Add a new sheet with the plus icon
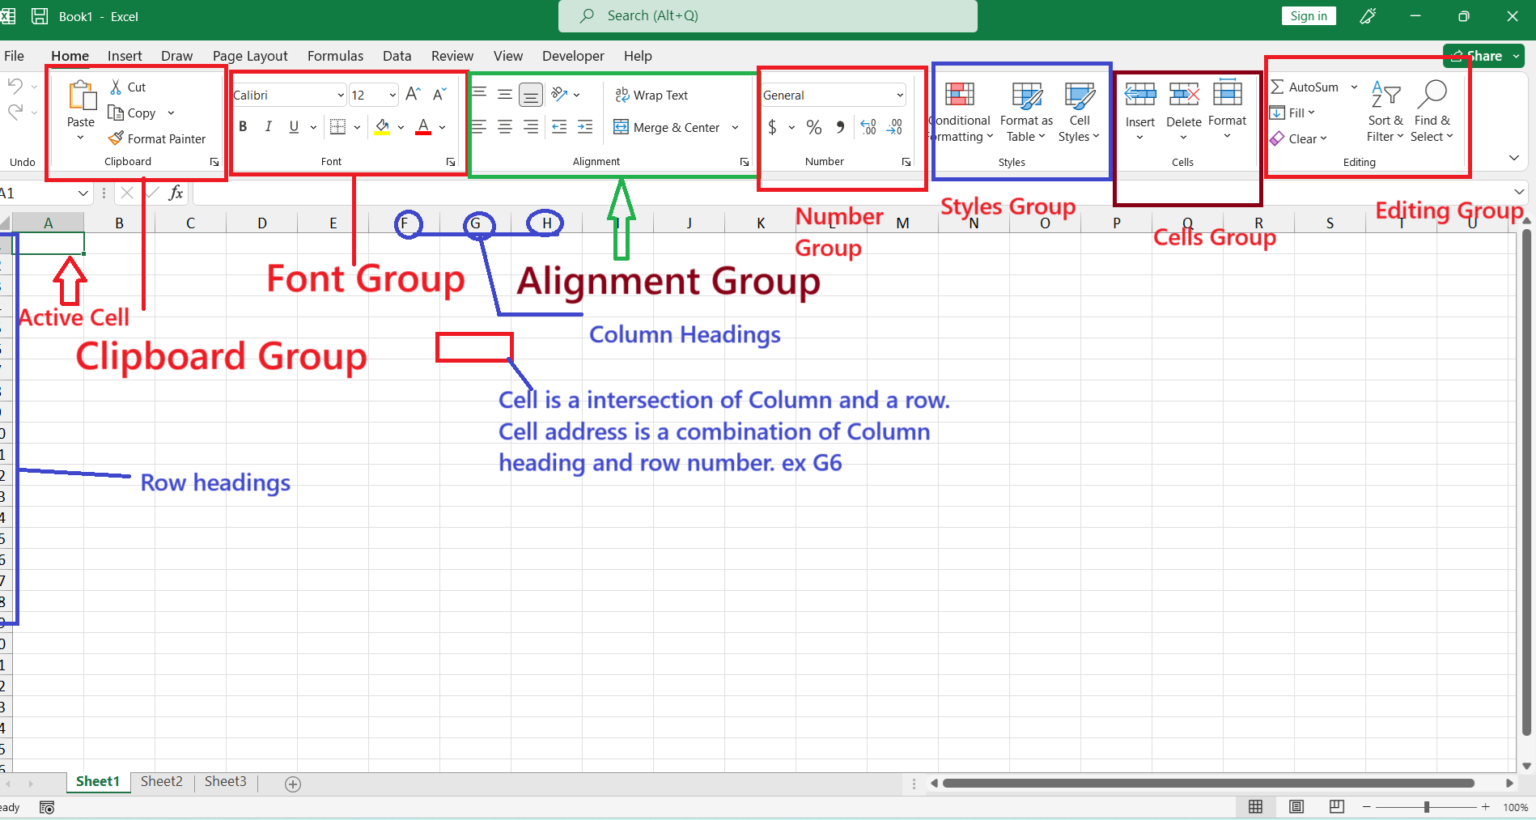The width and height of the screenshot is (1536, 820). (x=293, y=784)
